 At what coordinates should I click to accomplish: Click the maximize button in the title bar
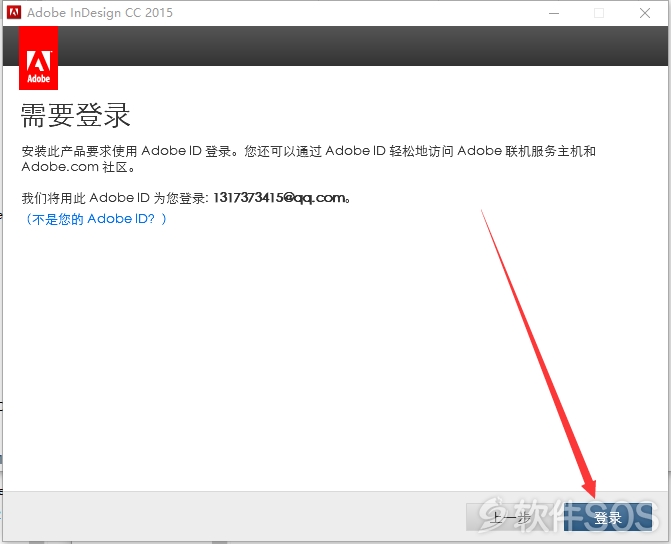point(599,13)
